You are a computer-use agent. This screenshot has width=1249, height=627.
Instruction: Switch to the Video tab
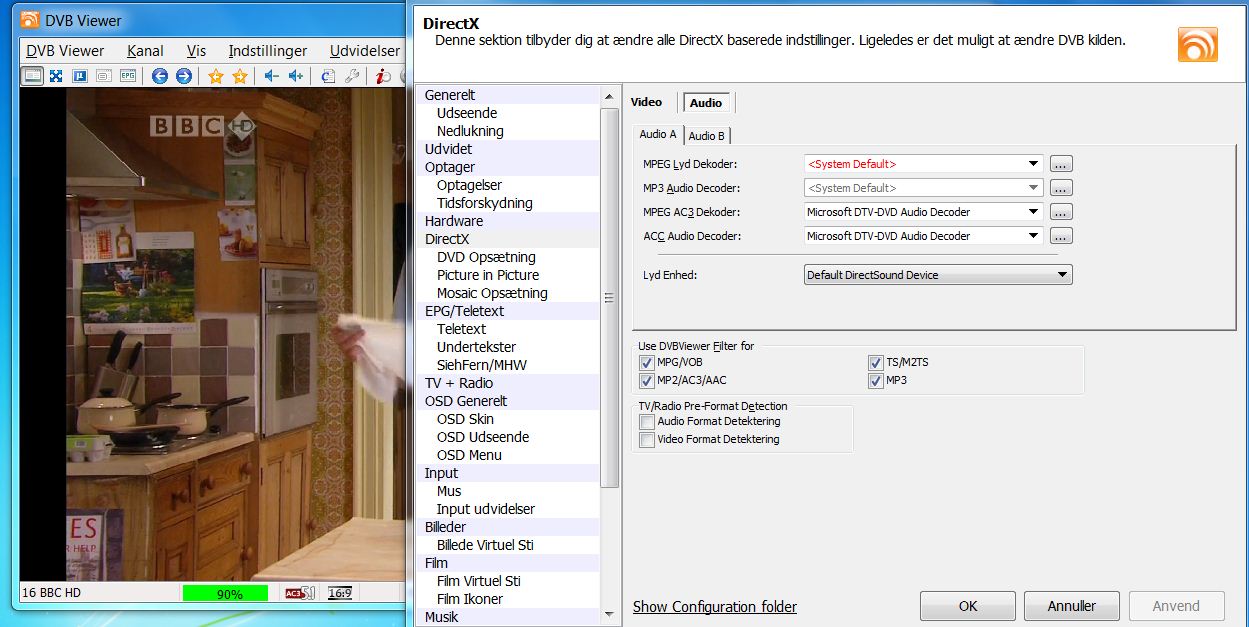click(x=646, y=102)
